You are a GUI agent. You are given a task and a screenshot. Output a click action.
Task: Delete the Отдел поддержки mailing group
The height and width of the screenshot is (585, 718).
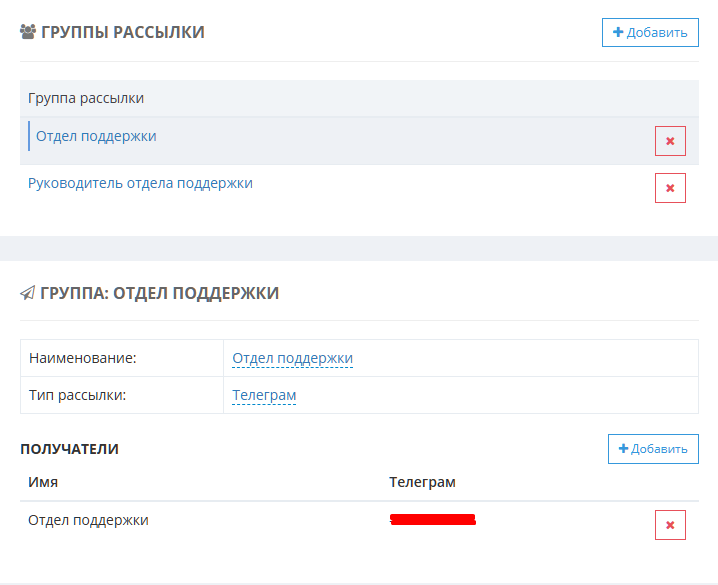670,141
